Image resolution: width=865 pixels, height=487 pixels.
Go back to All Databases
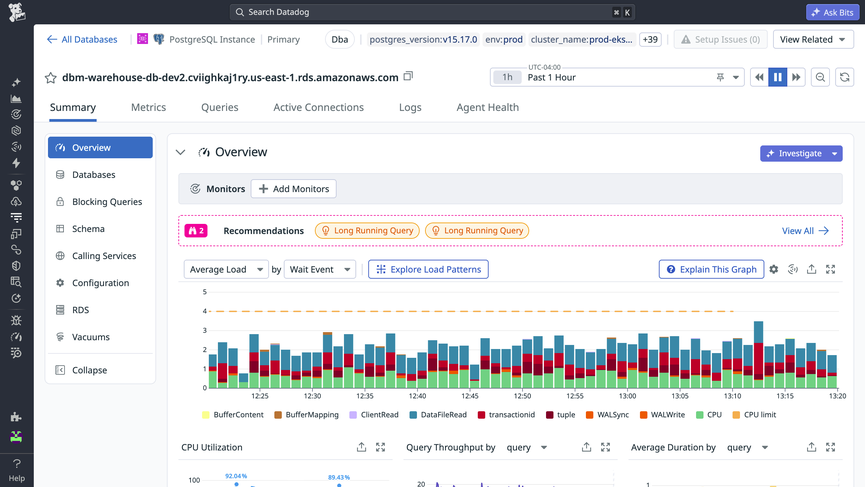point(82,40)
